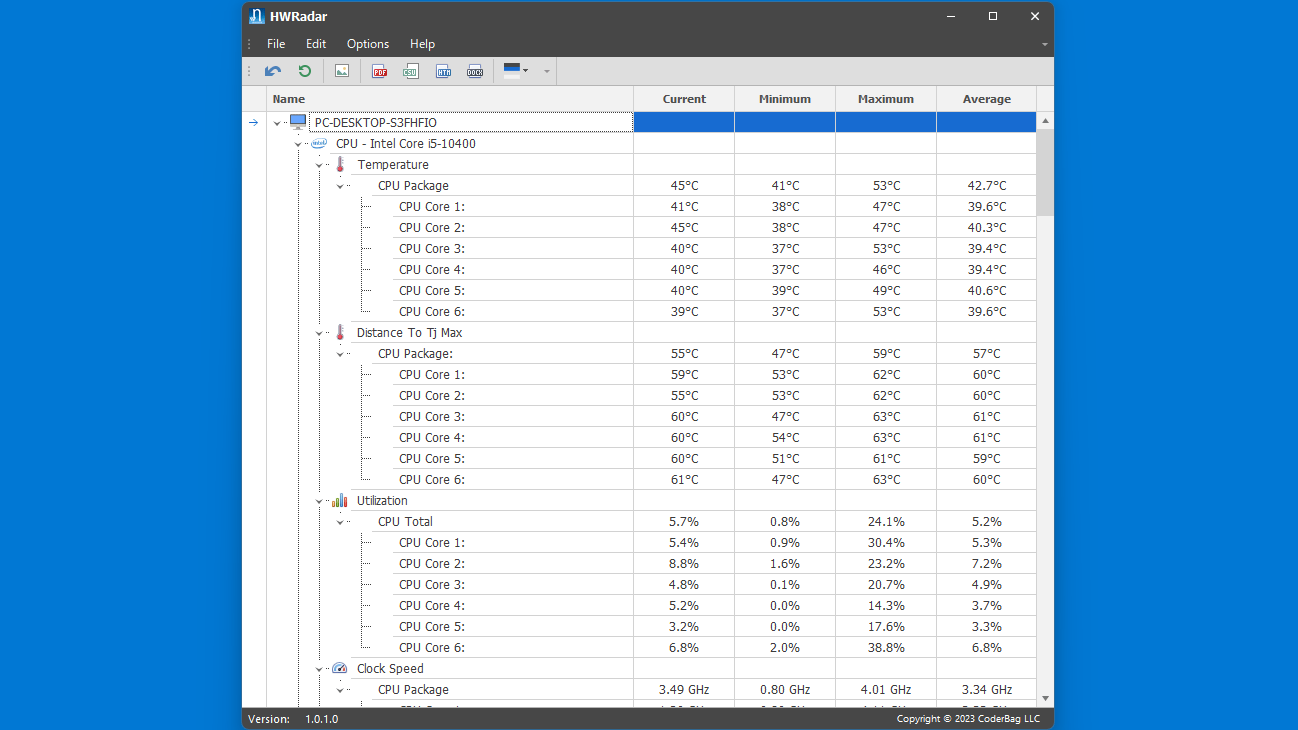
Task: Click the blue undo arrow toolbar icon
Action: 273,71
